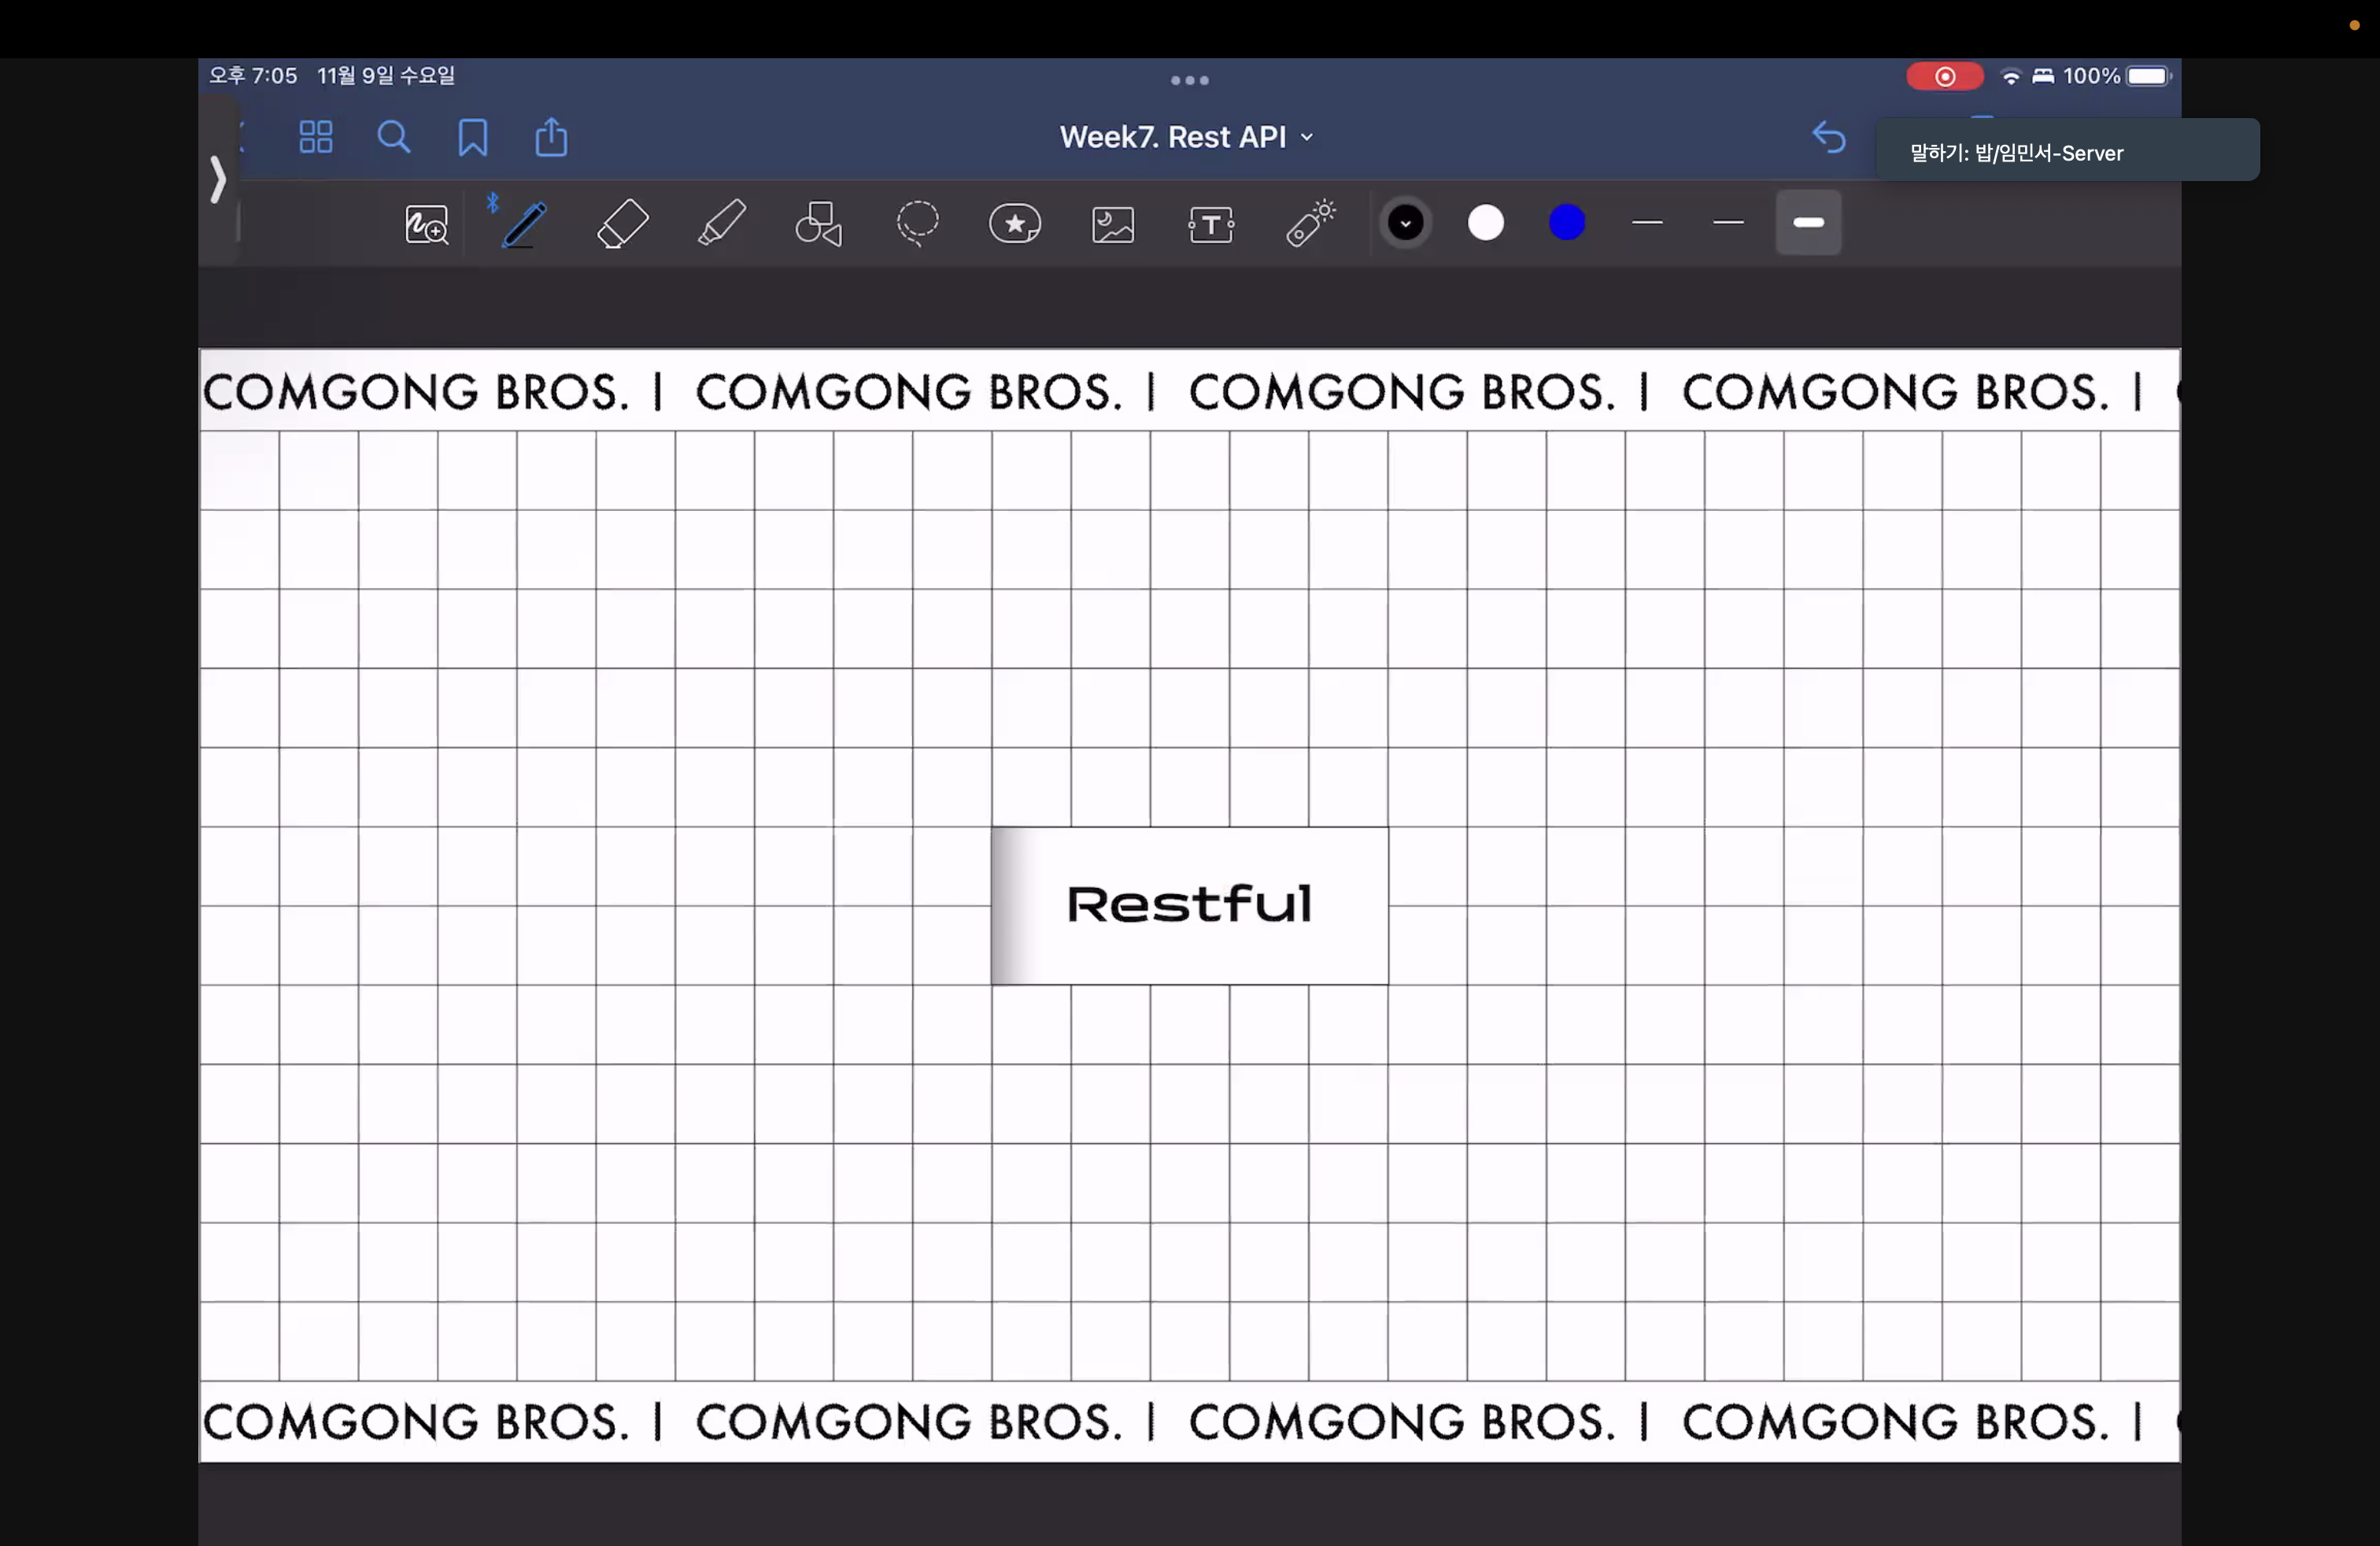Select the Eraser tool

click(622, 224)
